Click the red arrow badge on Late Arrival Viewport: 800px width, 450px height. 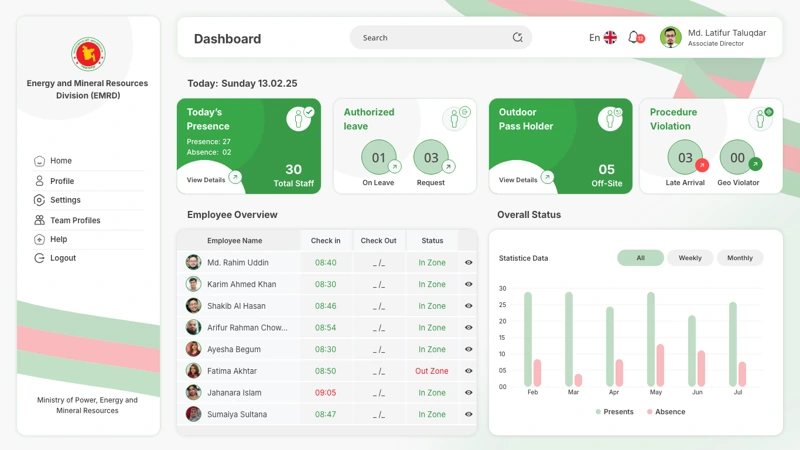click(702, 165)
